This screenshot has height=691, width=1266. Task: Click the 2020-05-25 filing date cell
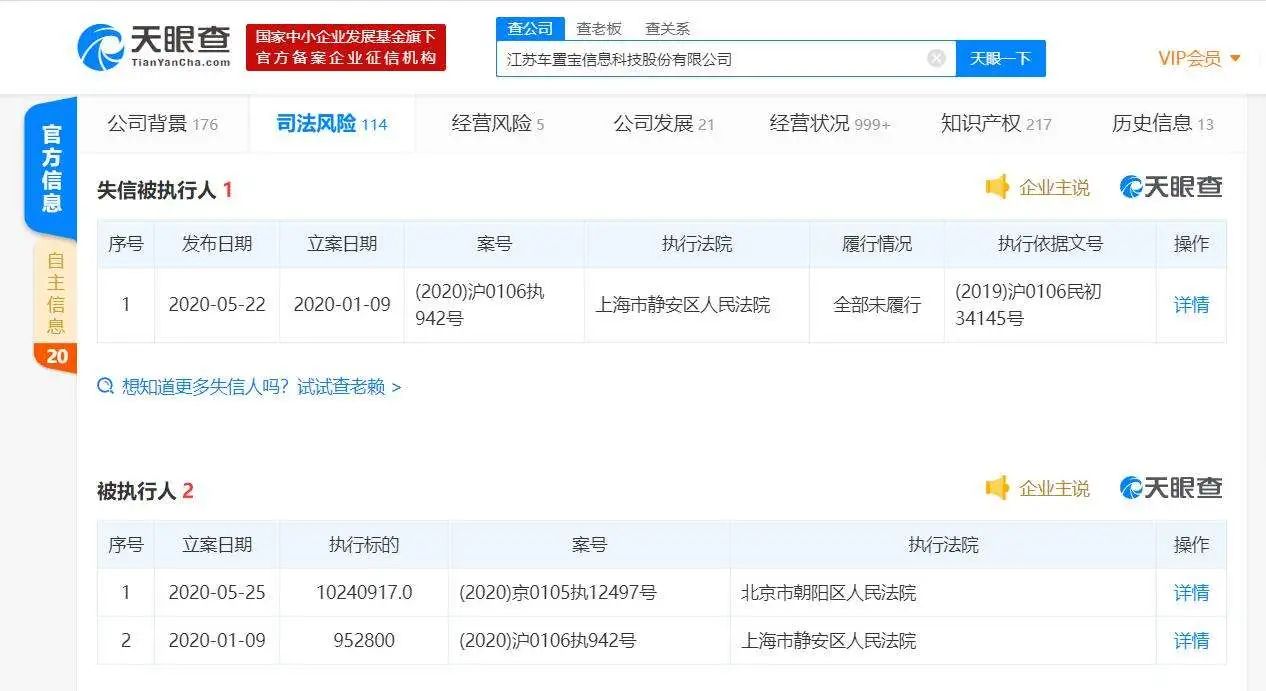pos(217,593)
